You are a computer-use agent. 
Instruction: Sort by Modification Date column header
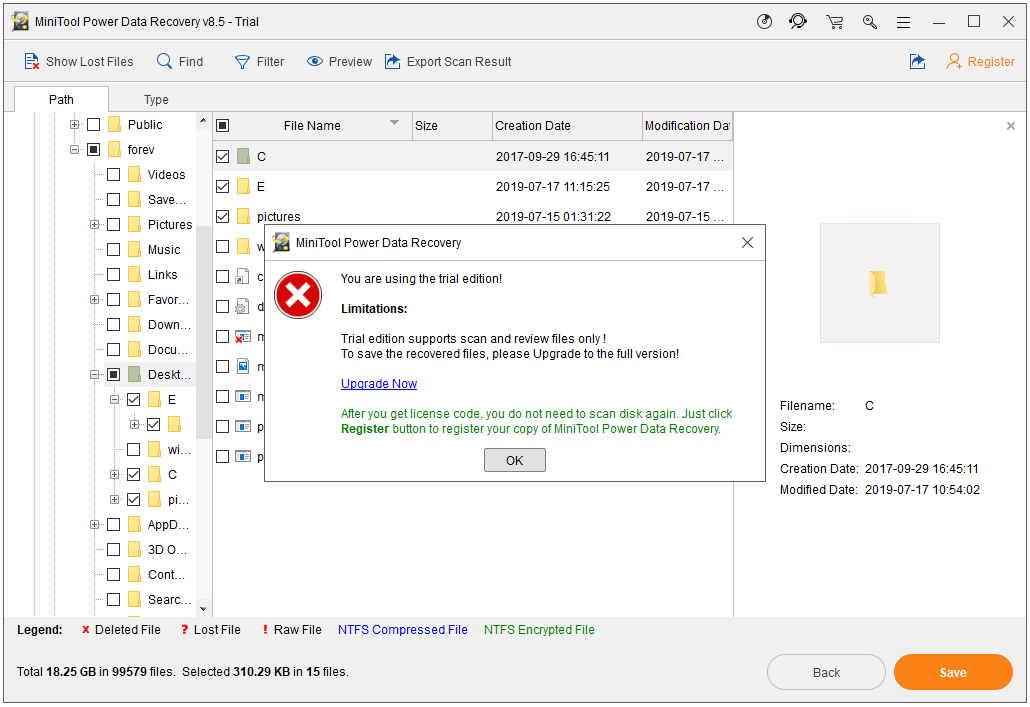(687, 125)
